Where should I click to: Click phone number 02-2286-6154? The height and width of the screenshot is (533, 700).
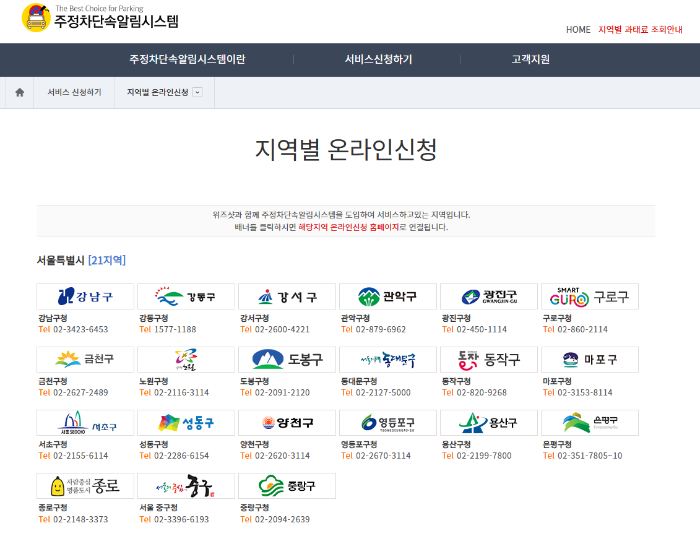[x=182, y=456]
